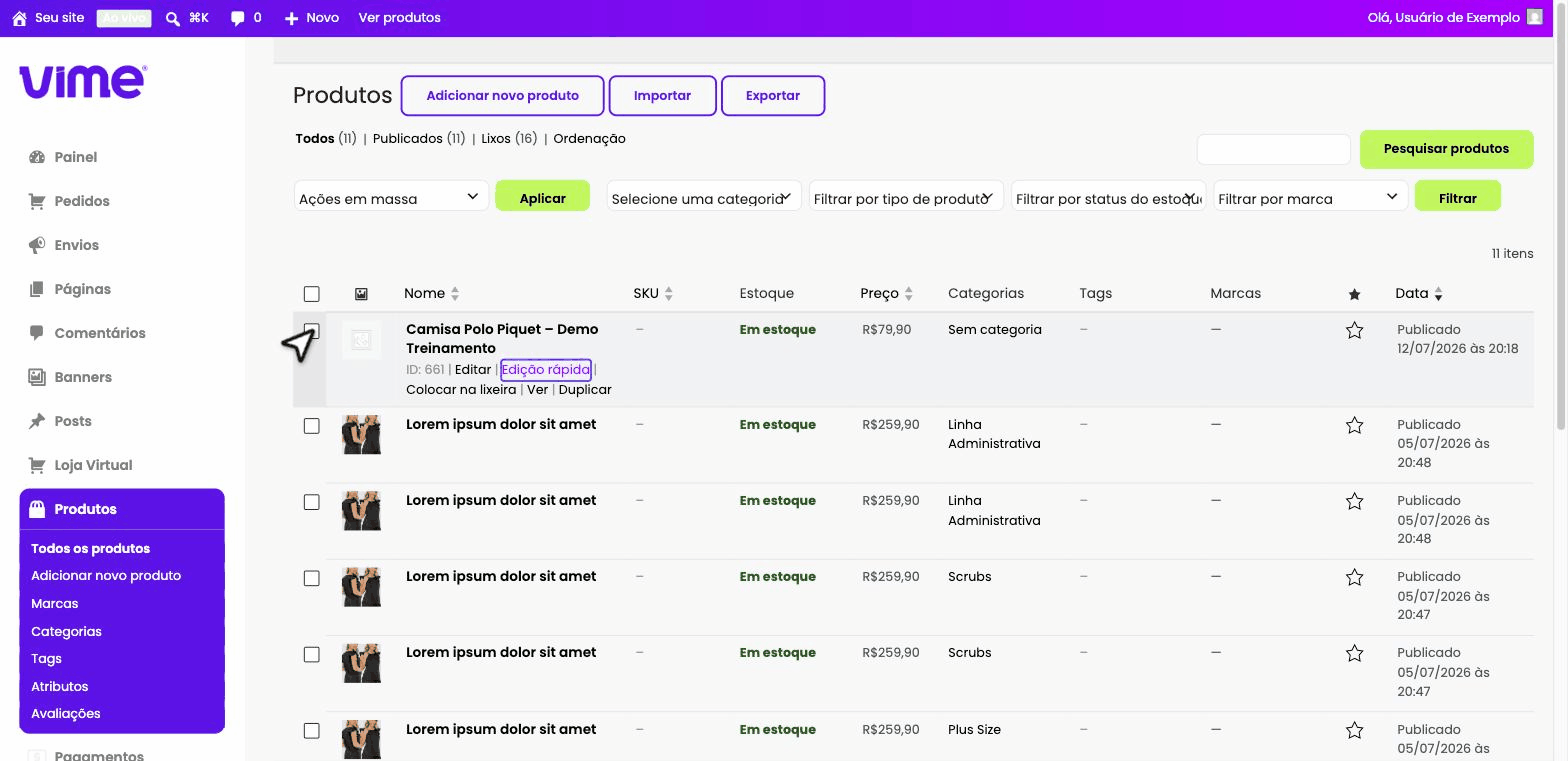
Task: Click the Duplicar link
Action: [x=585, y=390]
